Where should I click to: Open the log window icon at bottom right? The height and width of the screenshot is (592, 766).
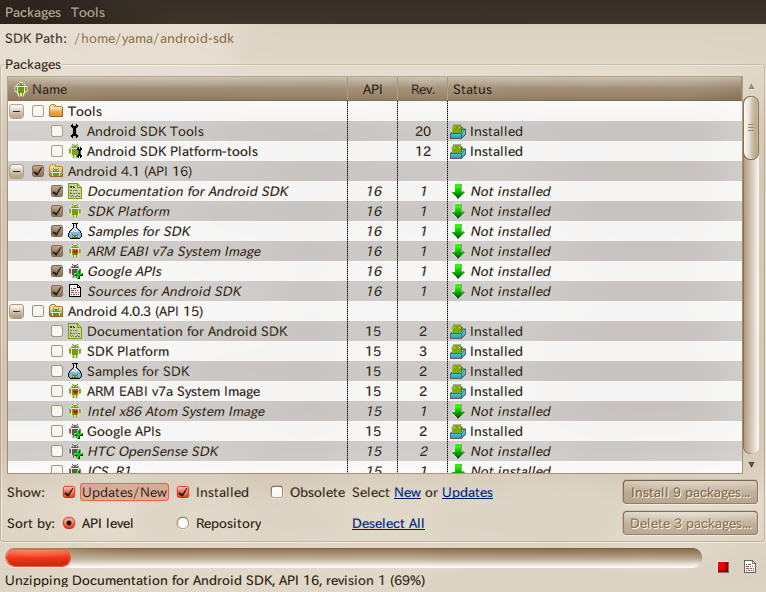[x=749, y=567]
